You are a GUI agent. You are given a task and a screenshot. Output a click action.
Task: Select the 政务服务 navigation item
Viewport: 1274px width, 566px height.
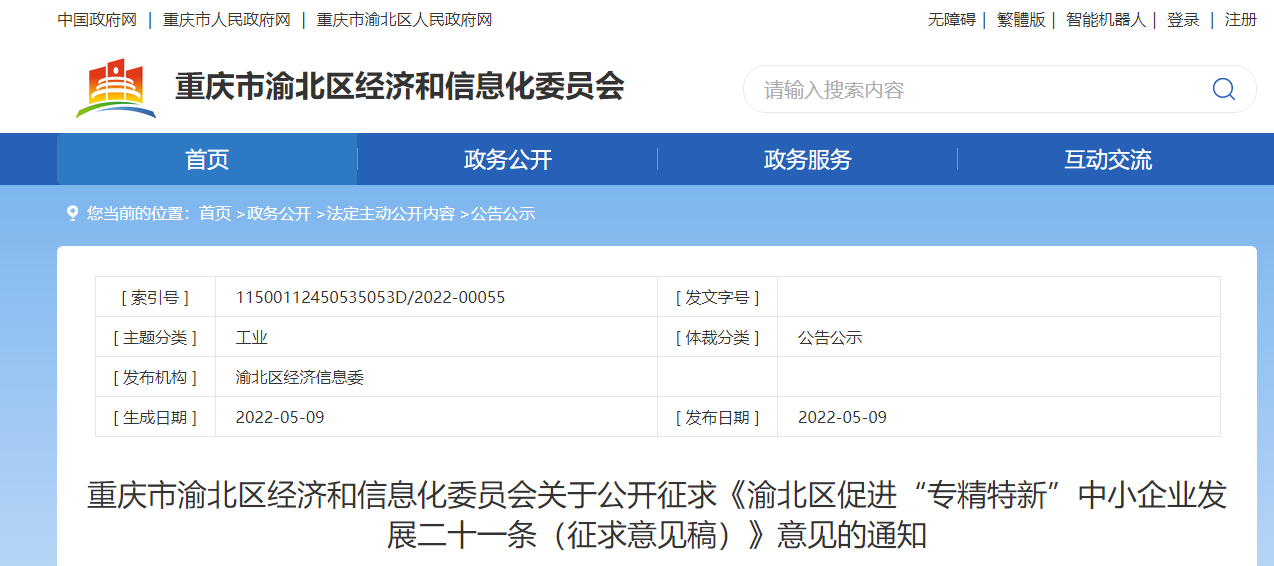pos(807,159)
